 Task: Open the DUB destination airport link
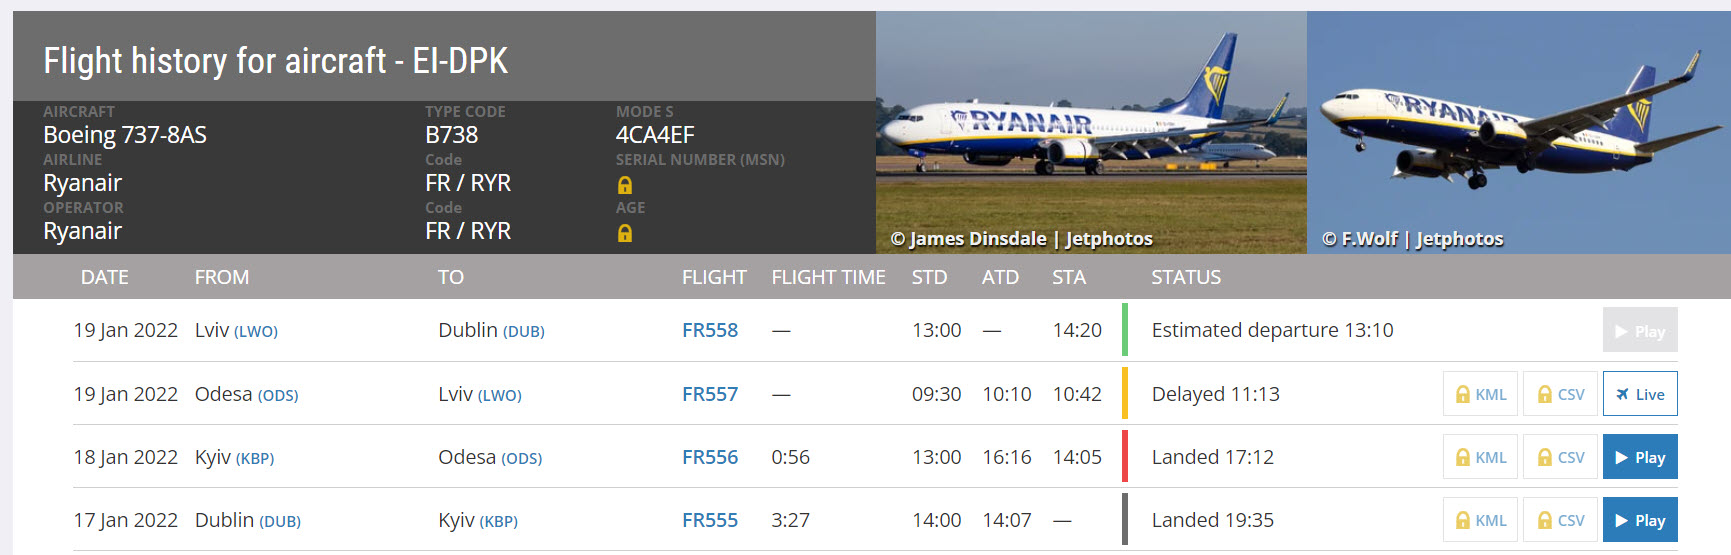tap(523, 332)
